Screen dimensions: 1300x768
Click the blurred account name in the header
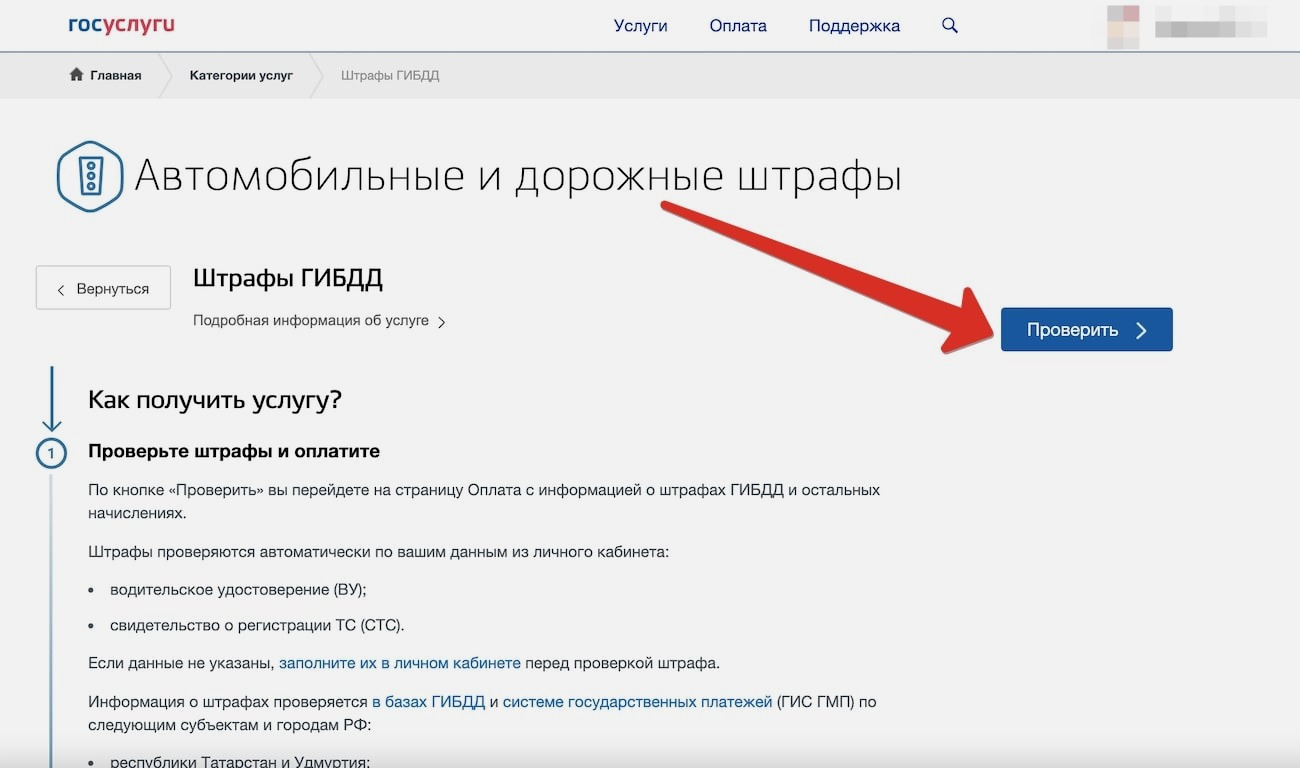click(x=1210, y=27)
